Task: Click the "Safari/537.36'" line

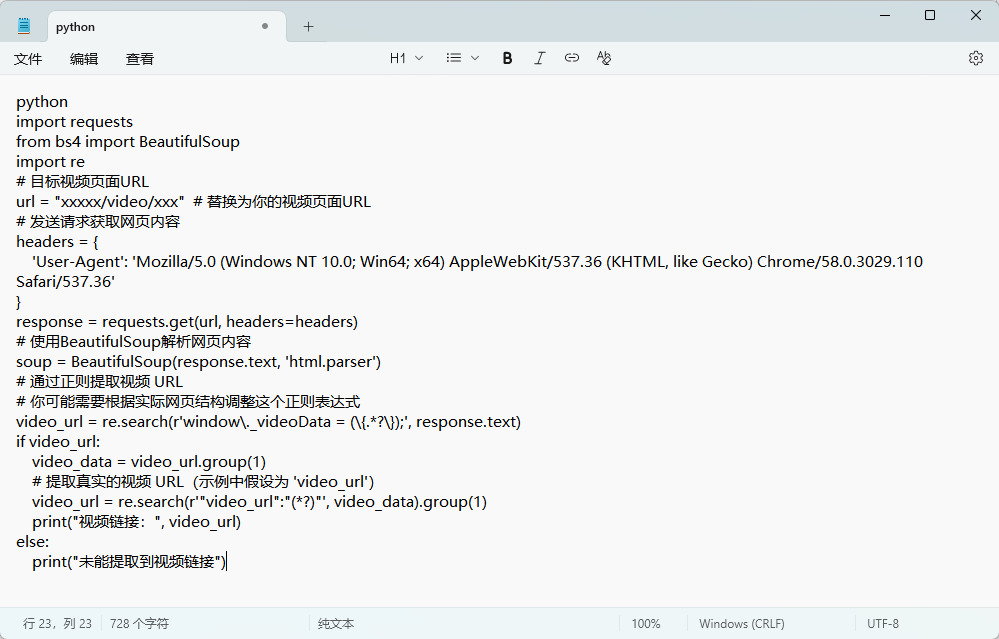Action: click(66, 282)
